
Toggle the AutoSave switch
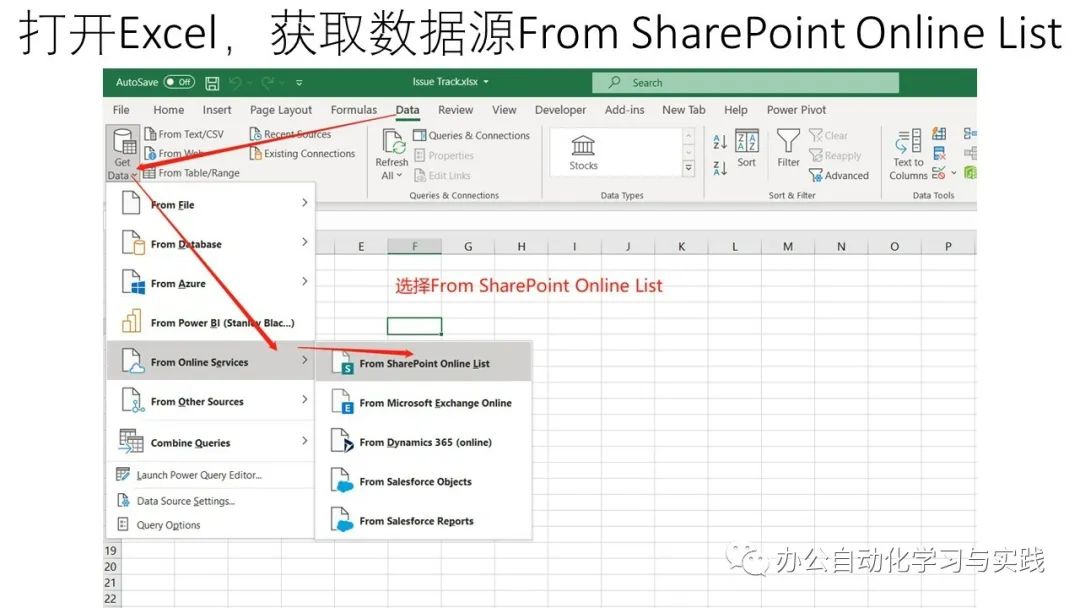179,82
